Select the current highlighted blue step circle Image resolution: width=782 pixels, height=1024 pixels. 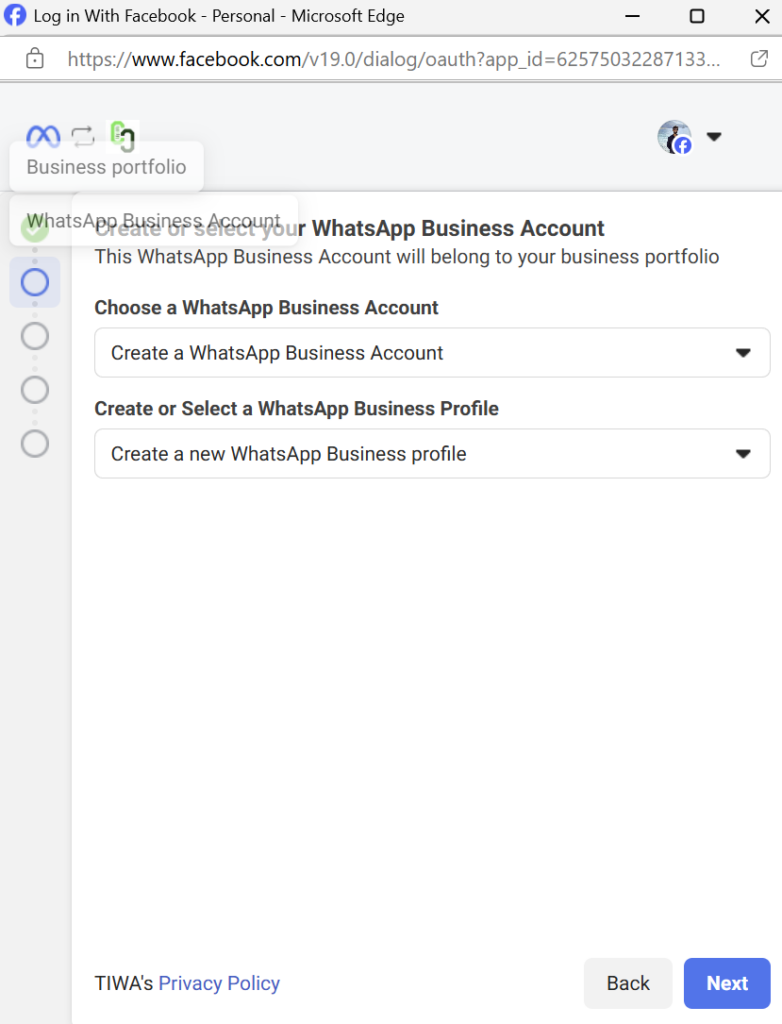click(x=35, y=282)
